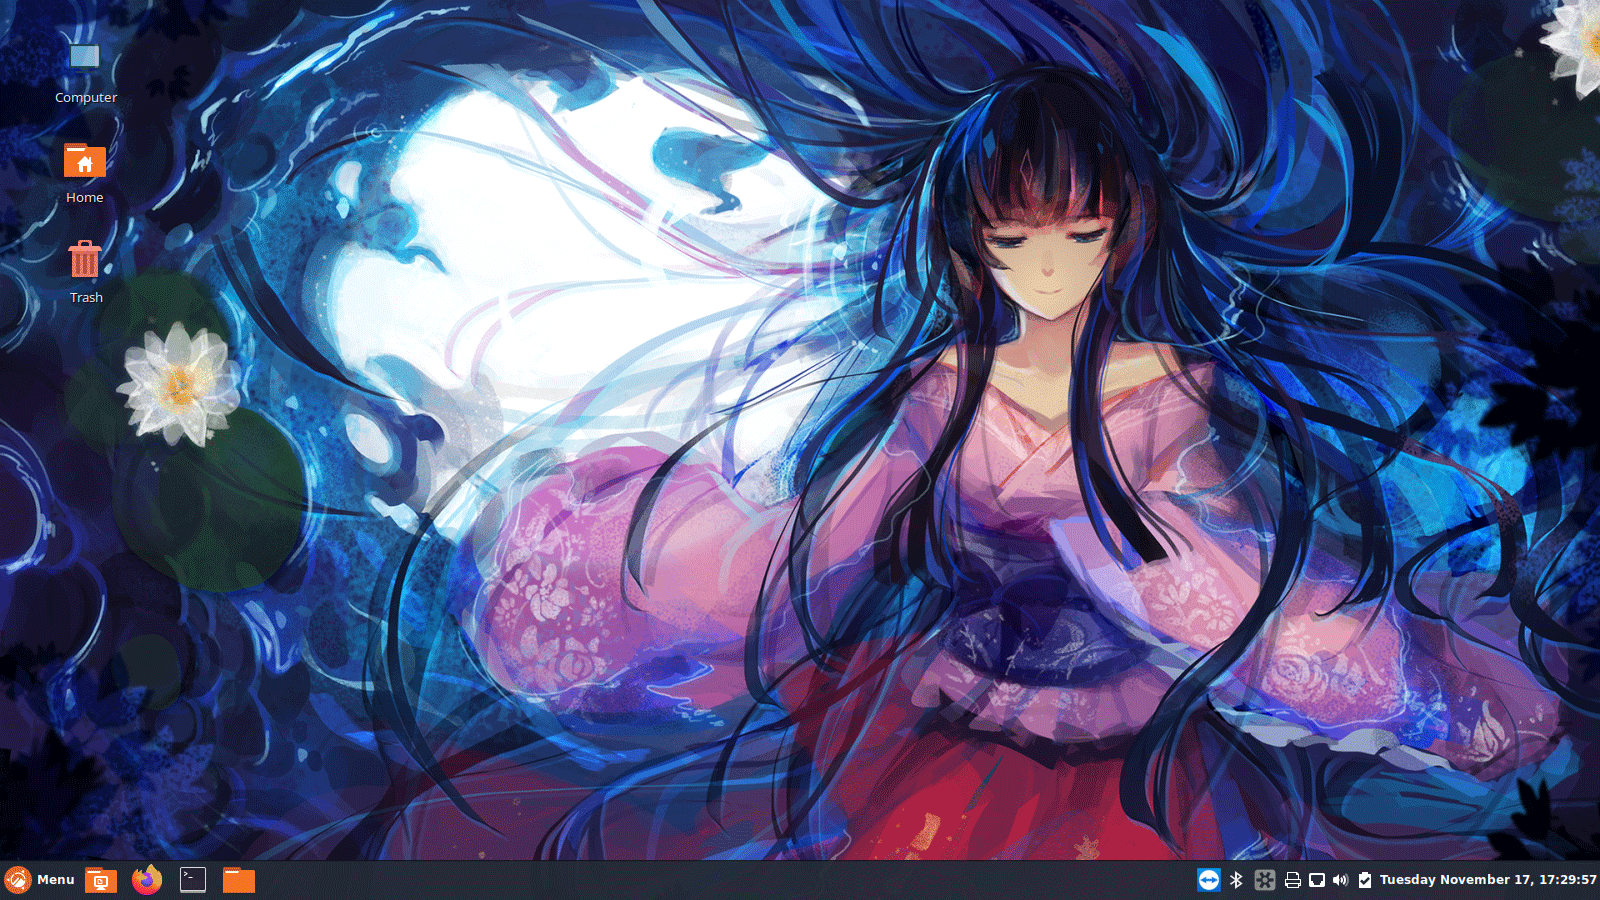
Task: Open the Menu button's round logo
Action: (18, 880)
